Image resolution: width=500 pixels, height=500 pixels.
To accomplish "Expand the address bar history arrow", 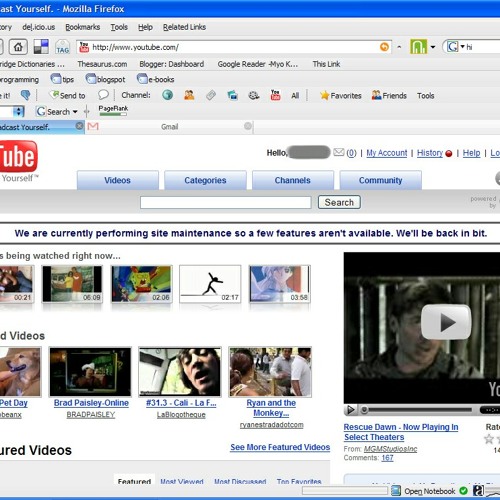I will click(x=399, y=47).
